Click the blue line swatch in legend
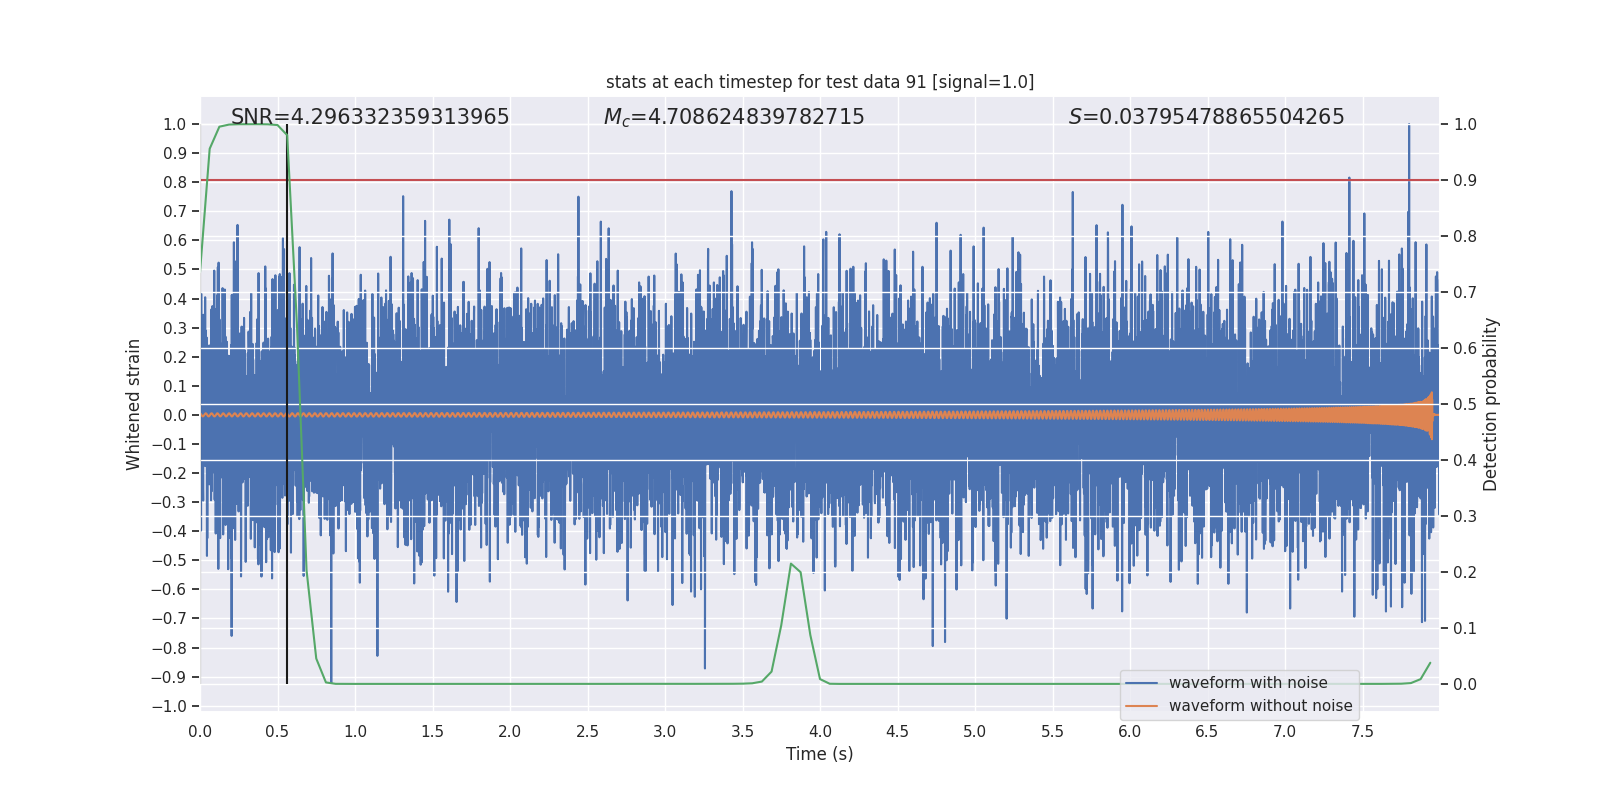Viewport: 1600px width, 800px height. (1141, 683)
